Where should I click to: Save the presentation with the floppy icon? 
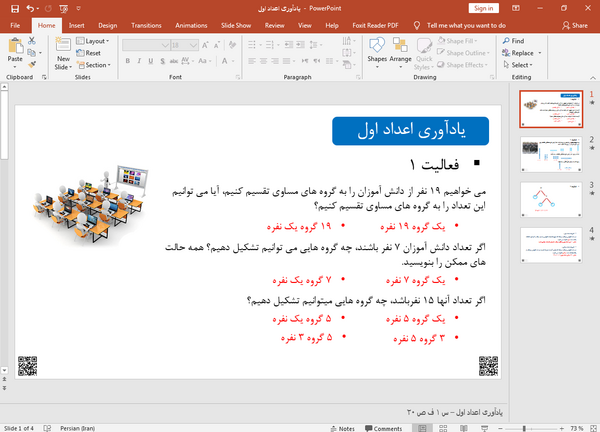click(15, 8)
